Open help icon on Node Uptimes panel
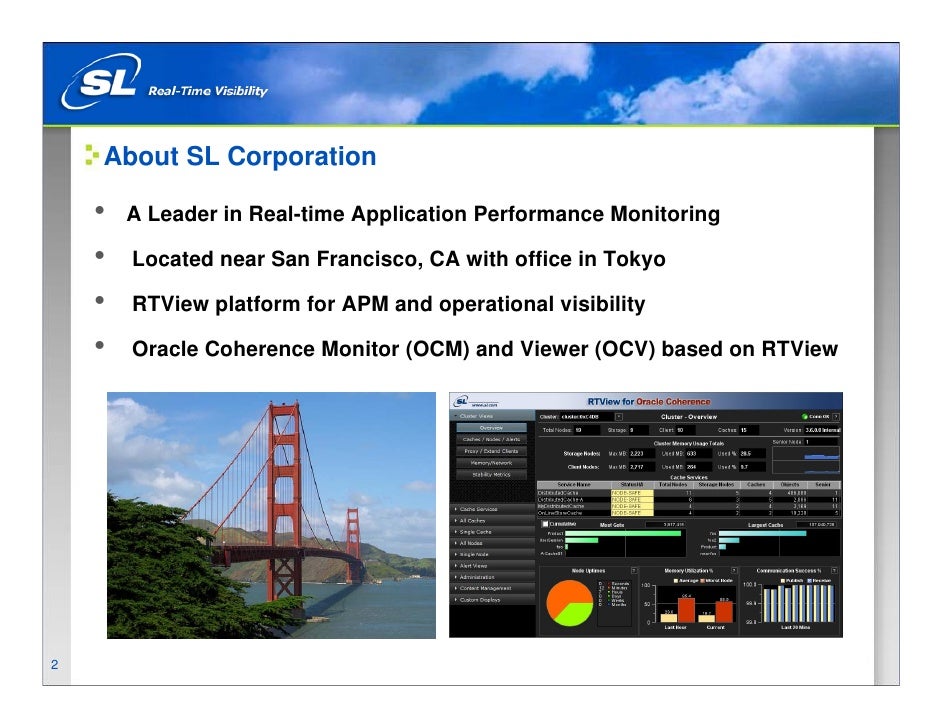 [634, 571]
